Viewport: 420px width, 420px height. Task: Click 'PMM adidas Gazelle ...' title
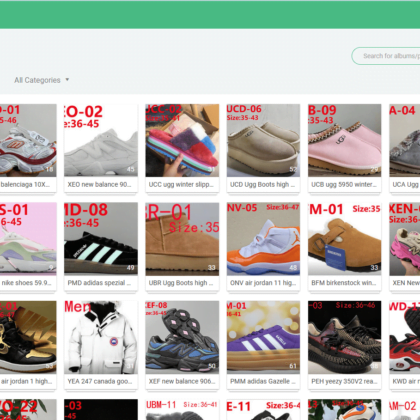pos(263,381)
